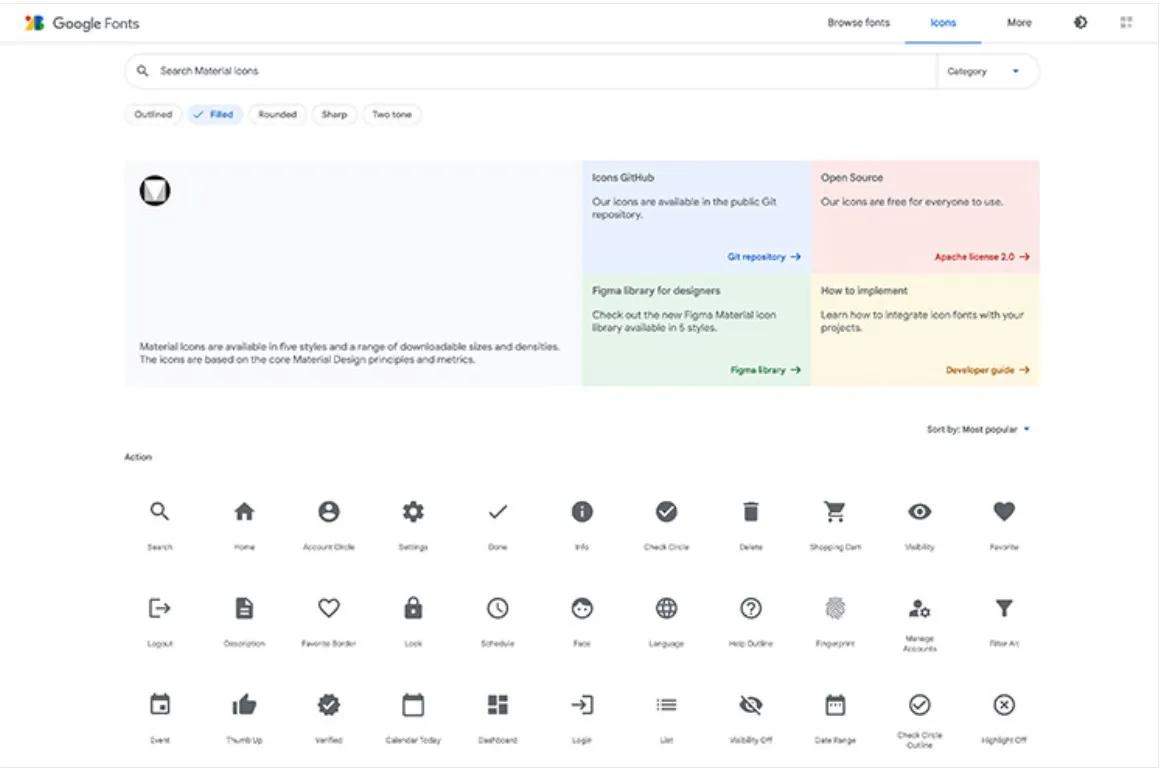Choose the List icon
Screen dimensions: 1161x777
pyautogui.click(x=666, y=704)
